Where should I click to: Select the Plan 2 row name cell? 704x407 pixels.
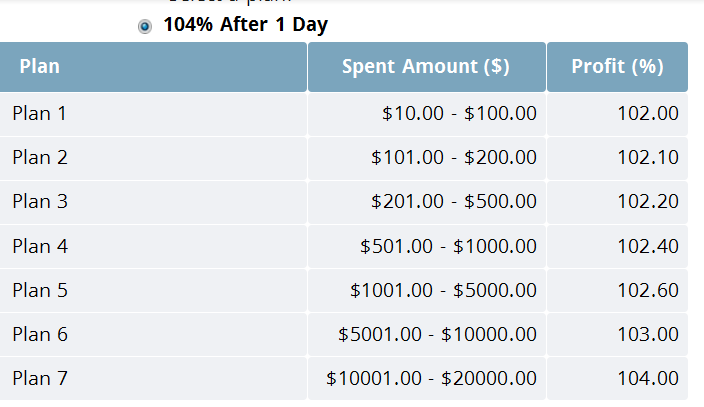pos(40,157)
